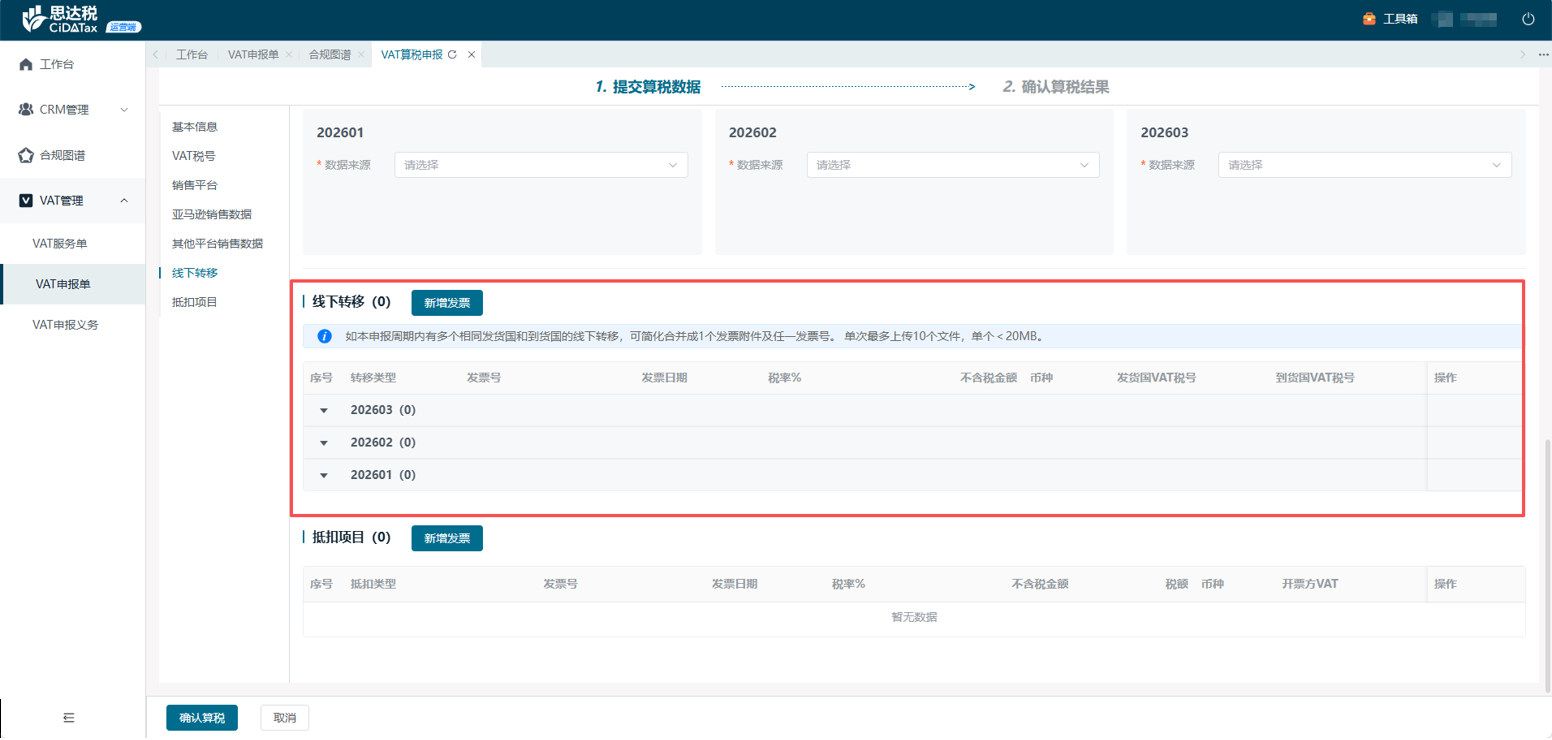This screenshot has height=740, width=1552.
Task: Click the power logout icon
Action: pos(1528,19)
